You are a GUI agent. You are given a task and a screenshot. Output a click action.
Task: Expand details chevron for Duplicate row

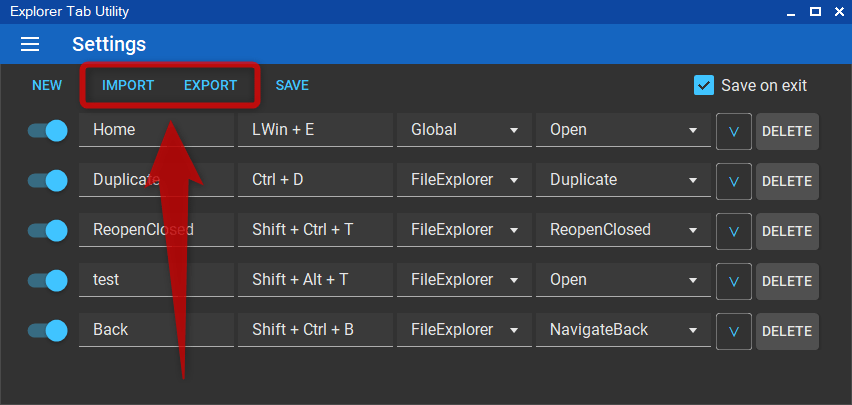pos(734,181)
